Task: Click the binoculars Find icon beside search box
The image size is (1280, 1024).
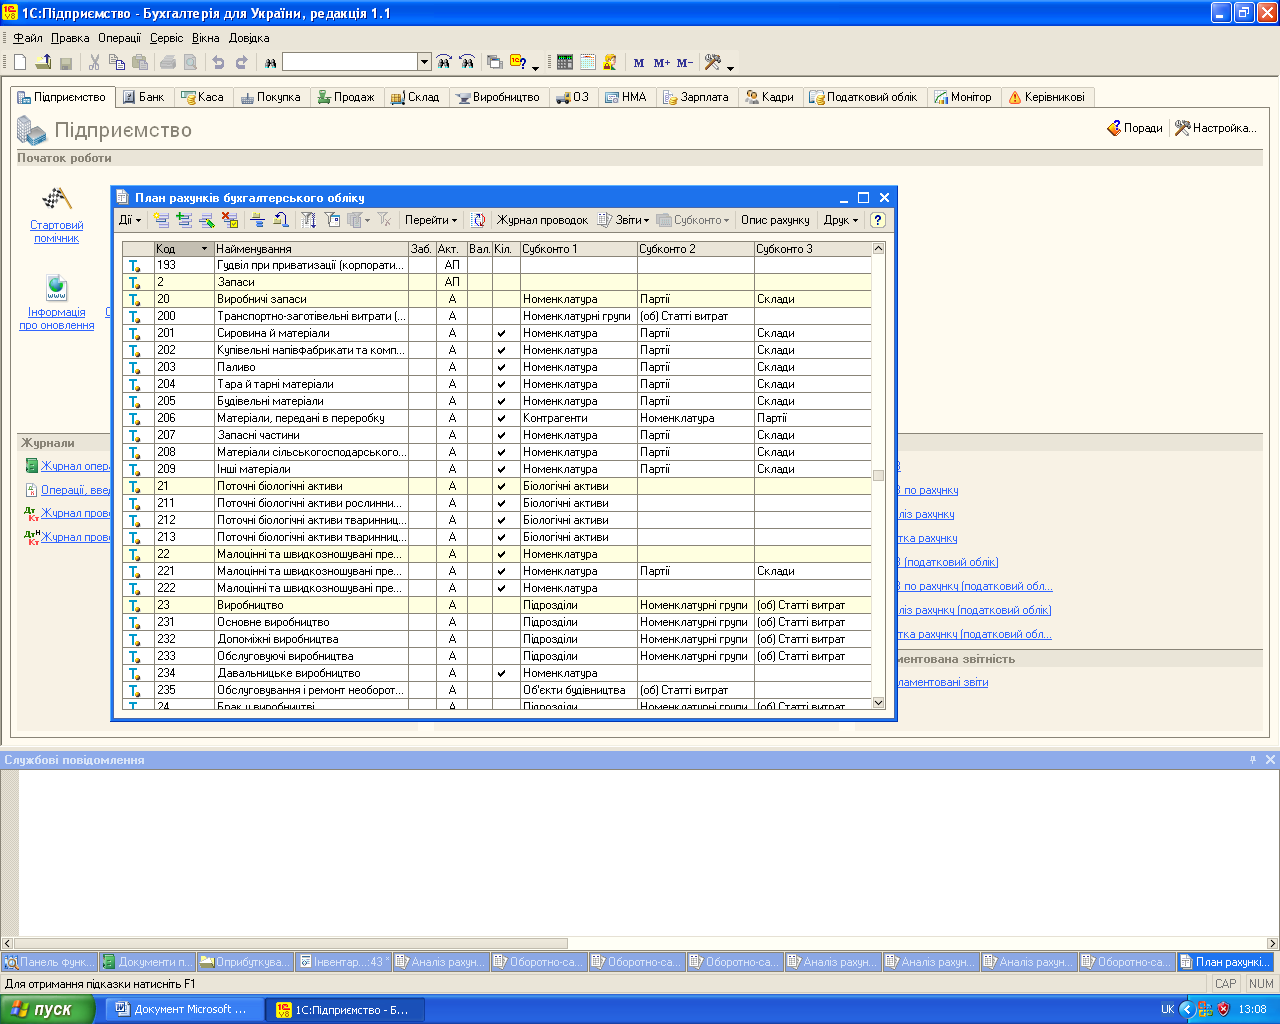Action: click(270, 62)
